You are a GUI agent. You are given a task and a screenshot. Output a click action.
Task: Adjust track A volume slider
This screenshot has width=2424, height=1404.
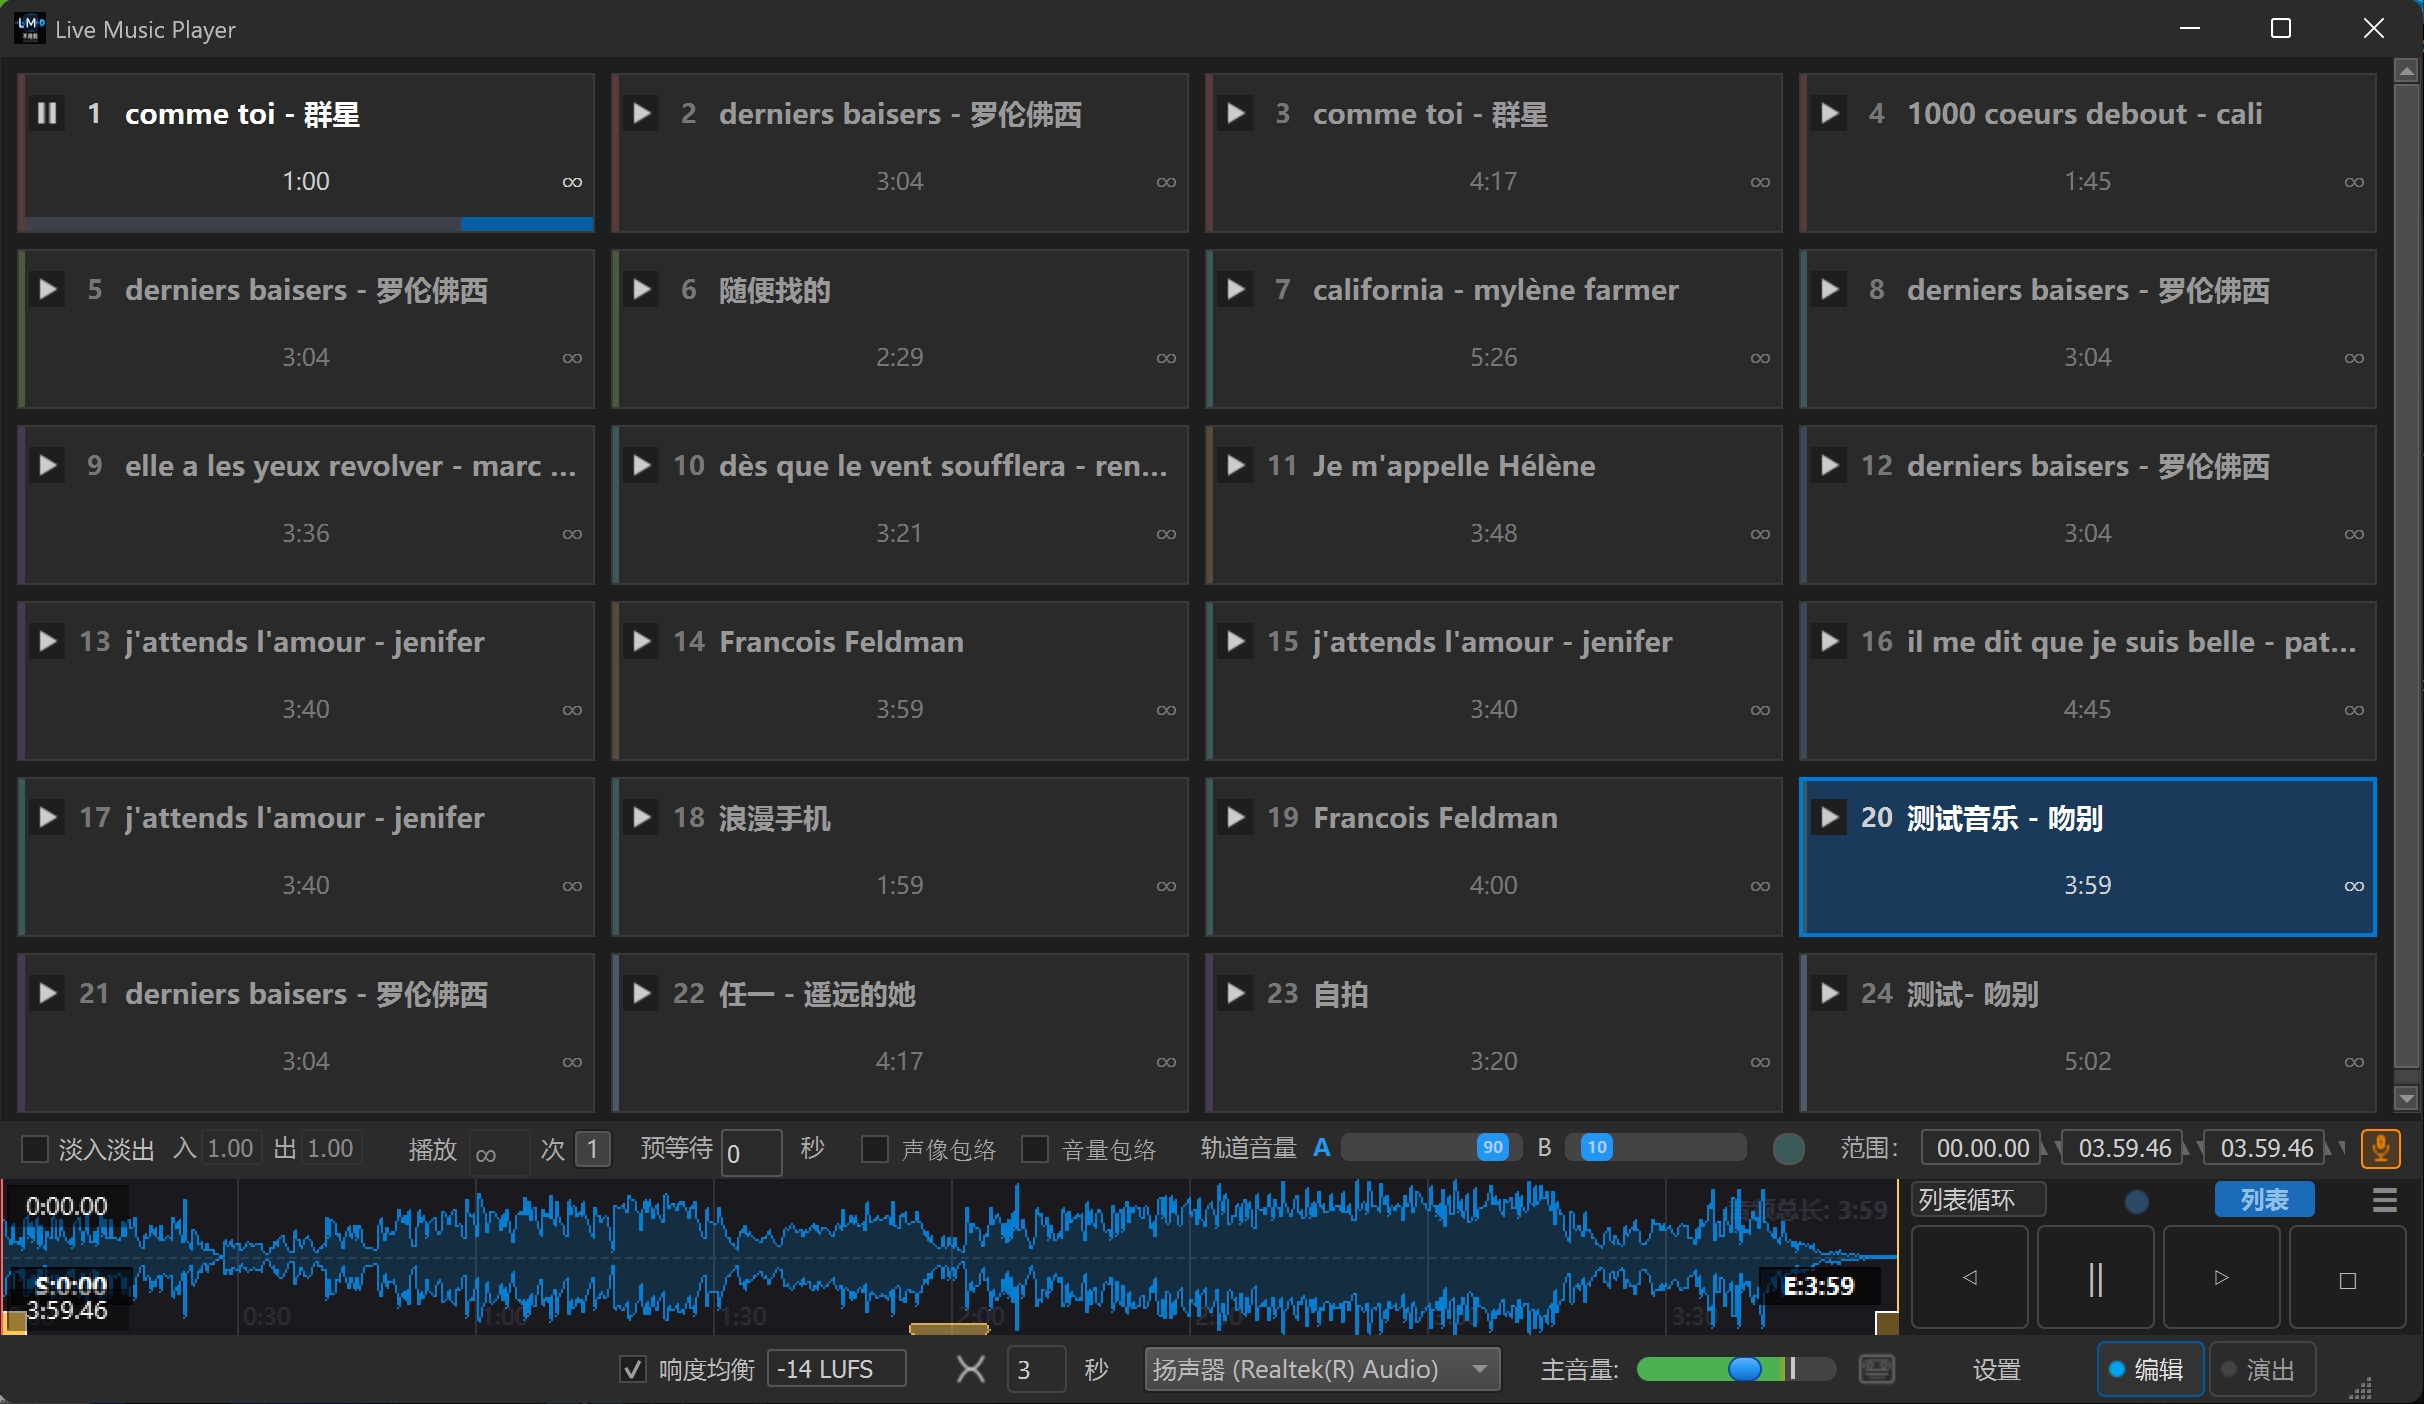click(x=1432, y=1148)
